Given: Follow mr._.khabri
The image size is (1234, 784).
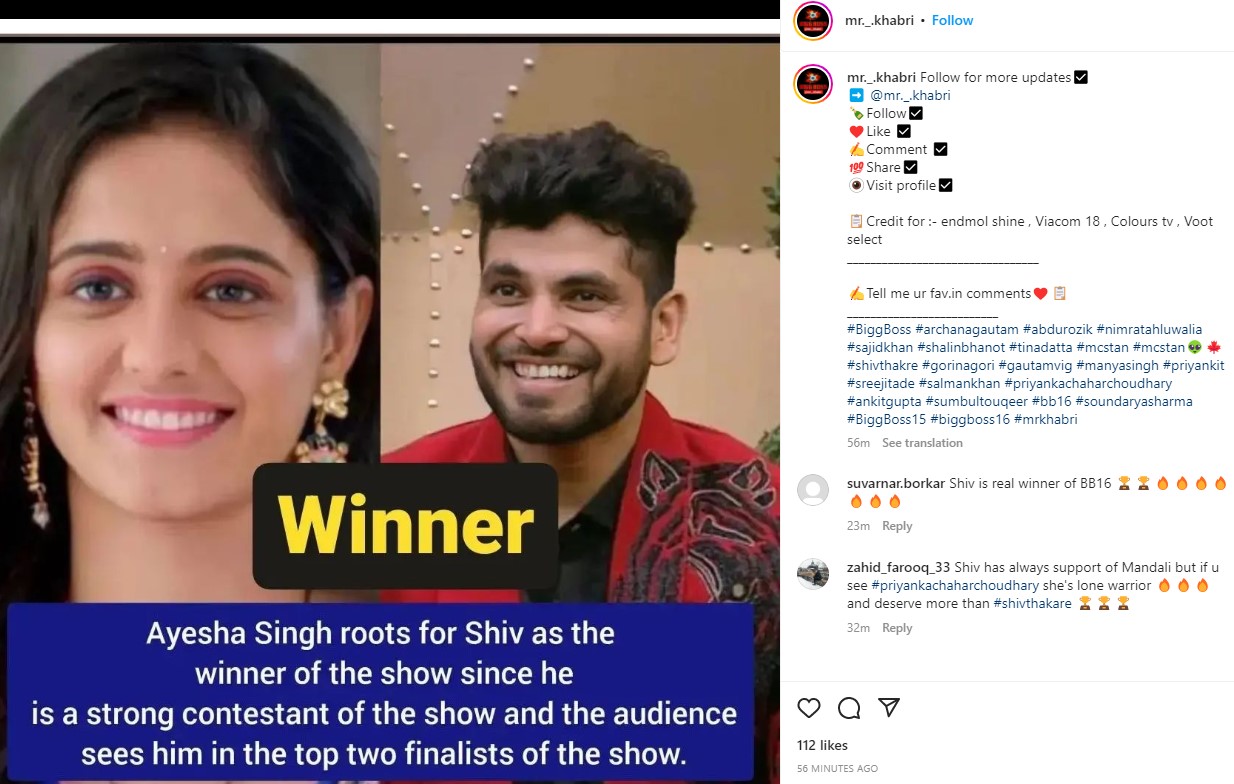Looking at the screenshot, I should [x=952, y=20].
